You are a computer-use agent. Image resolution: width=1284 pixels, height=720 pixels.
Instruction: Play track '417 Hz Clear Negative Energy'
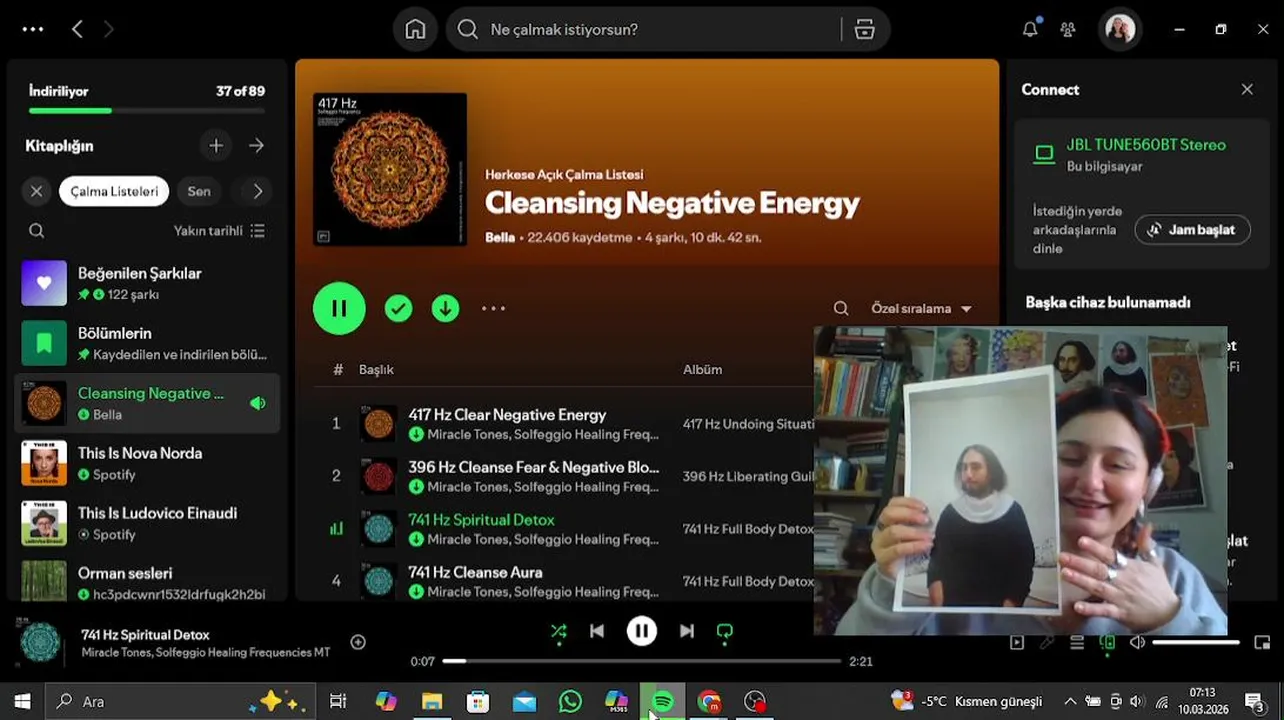click(507, 415)
